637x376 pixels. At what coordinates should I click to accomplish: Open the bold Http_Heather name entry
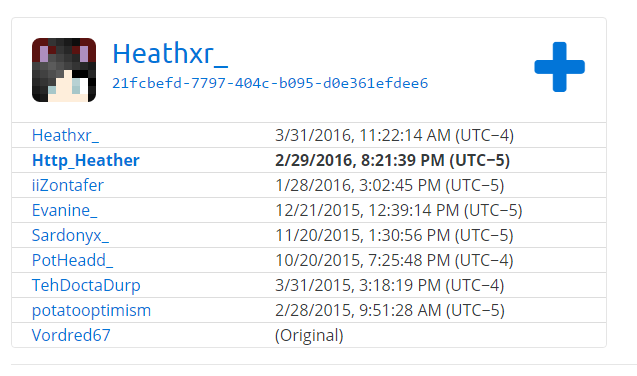(x=86, y=160)
